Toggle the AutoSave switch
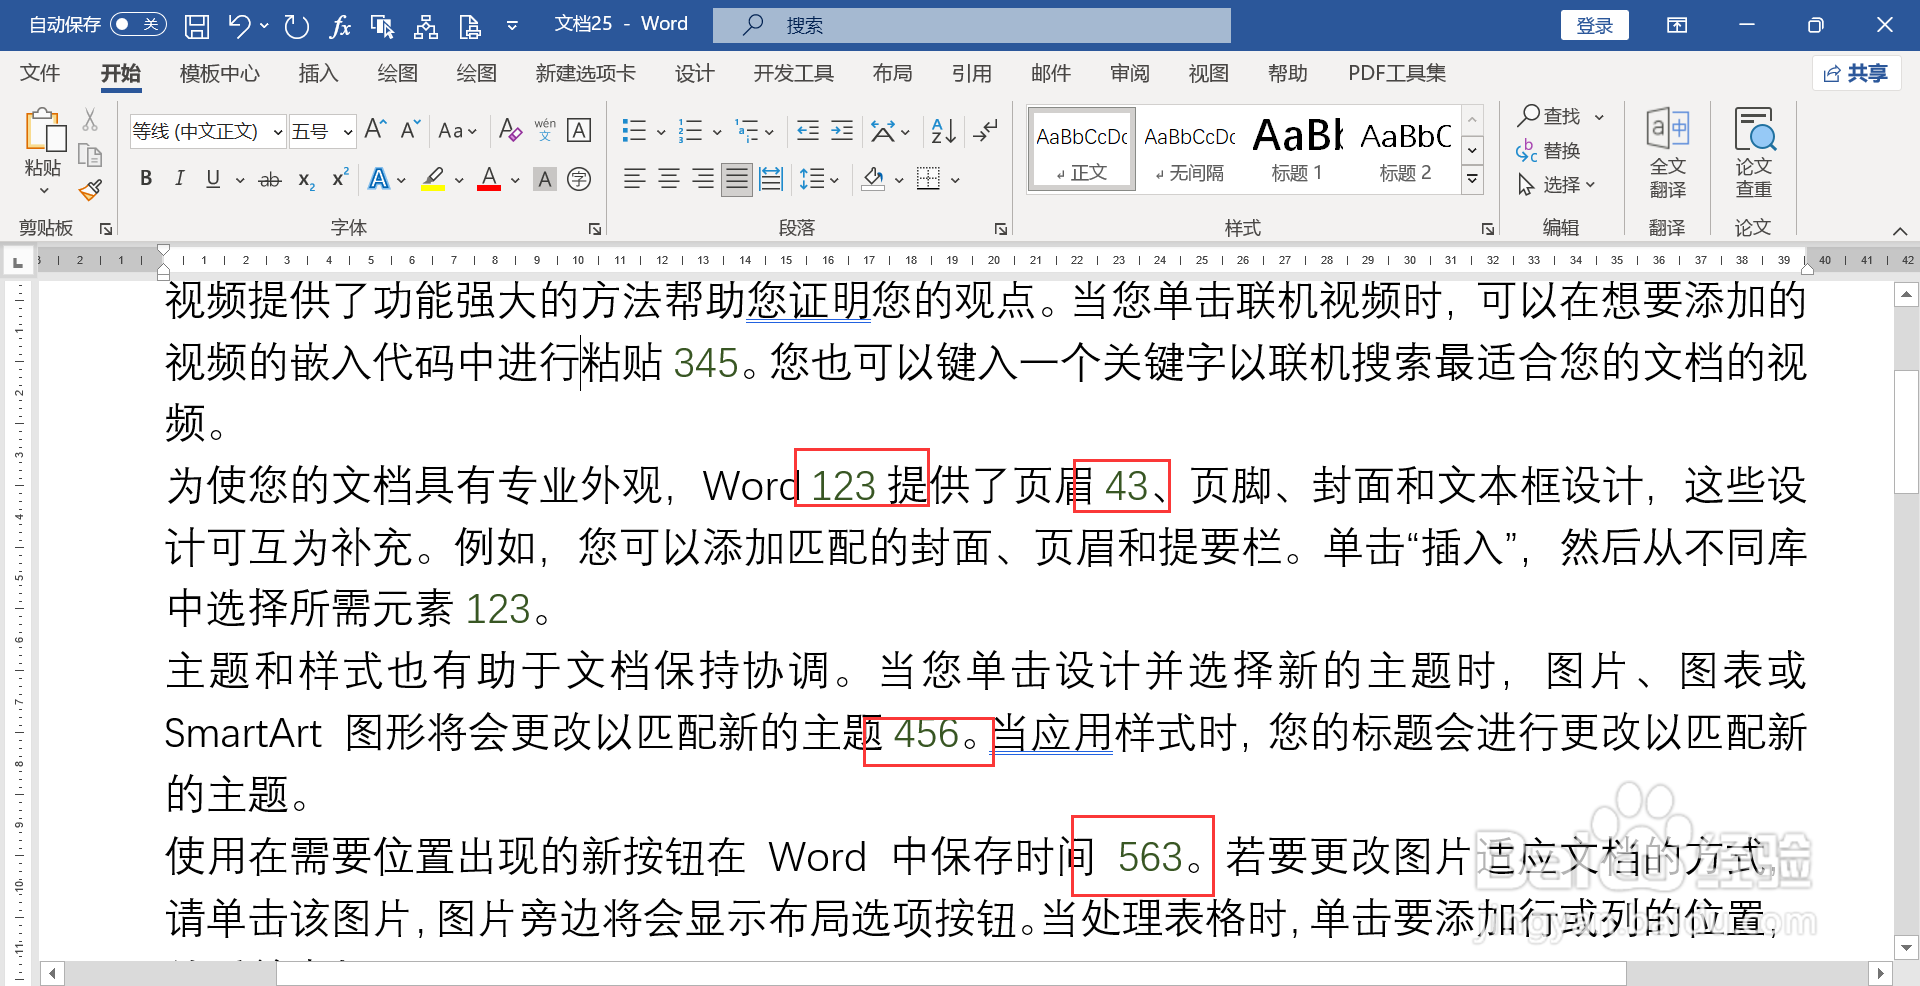The width and height of the screenshot is (1920, 986). [138, 24]
